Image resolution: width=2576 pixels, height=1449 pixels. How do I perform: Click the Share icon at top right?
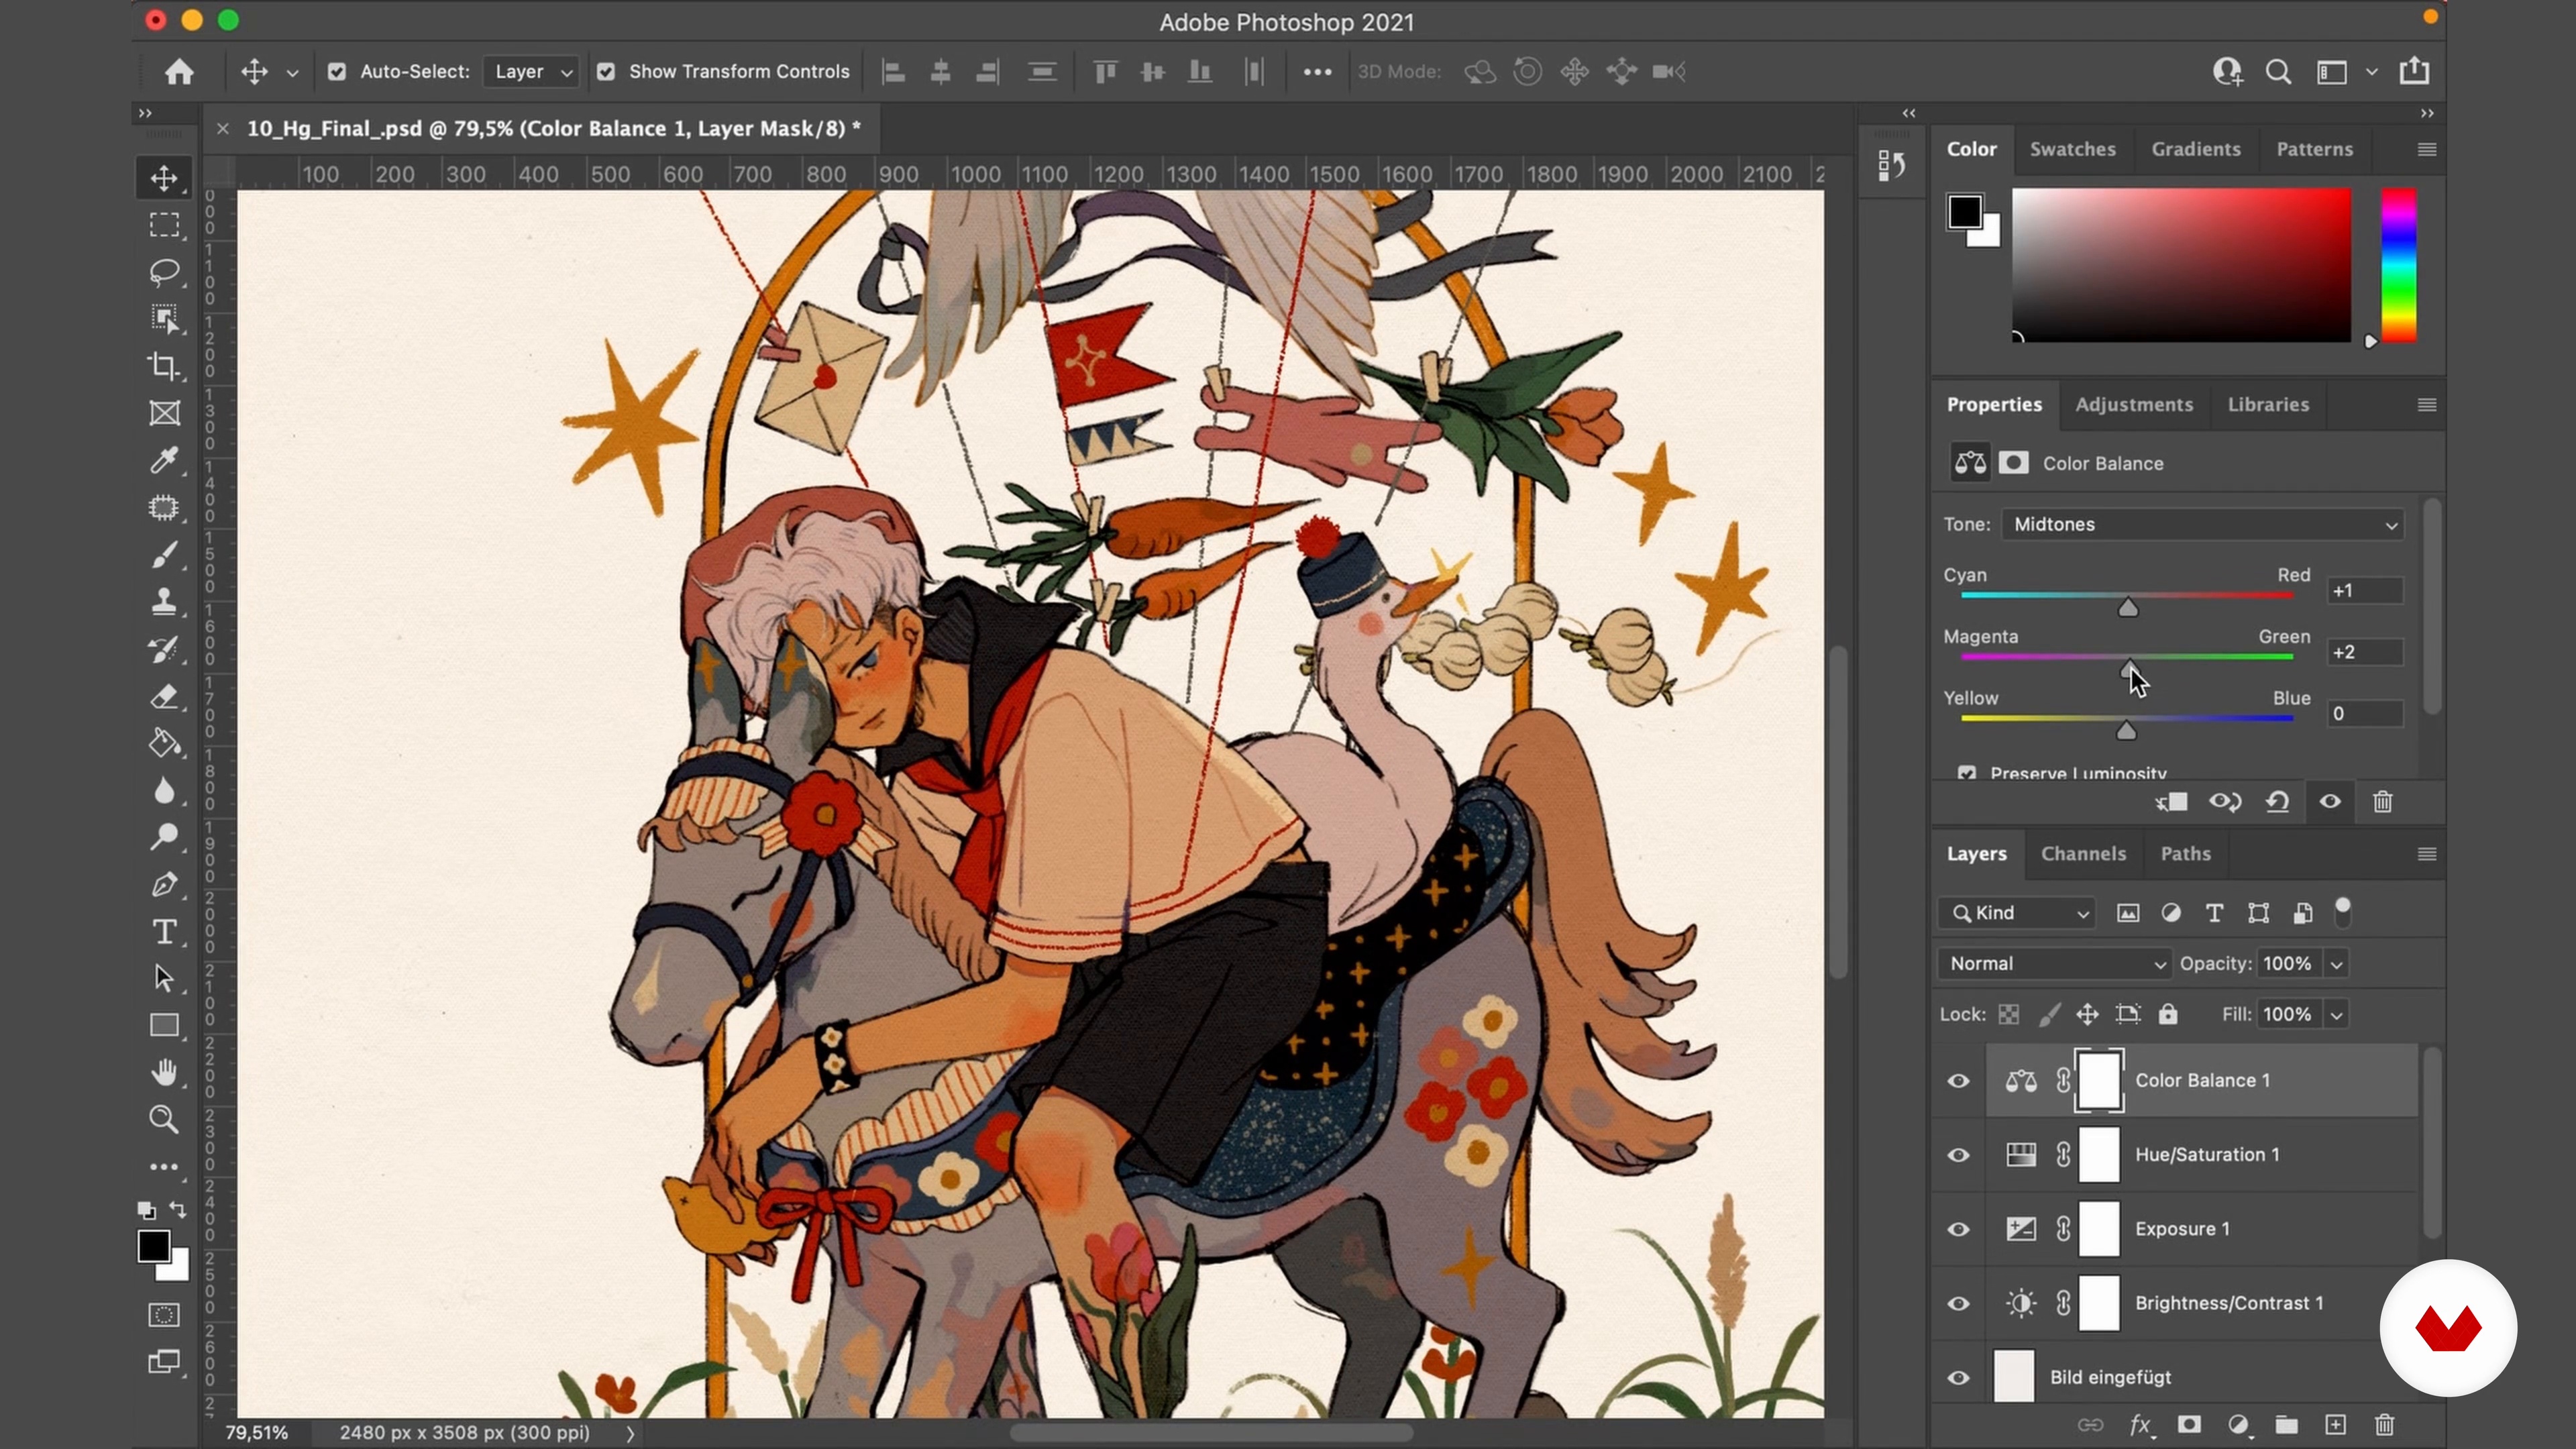2414,71
